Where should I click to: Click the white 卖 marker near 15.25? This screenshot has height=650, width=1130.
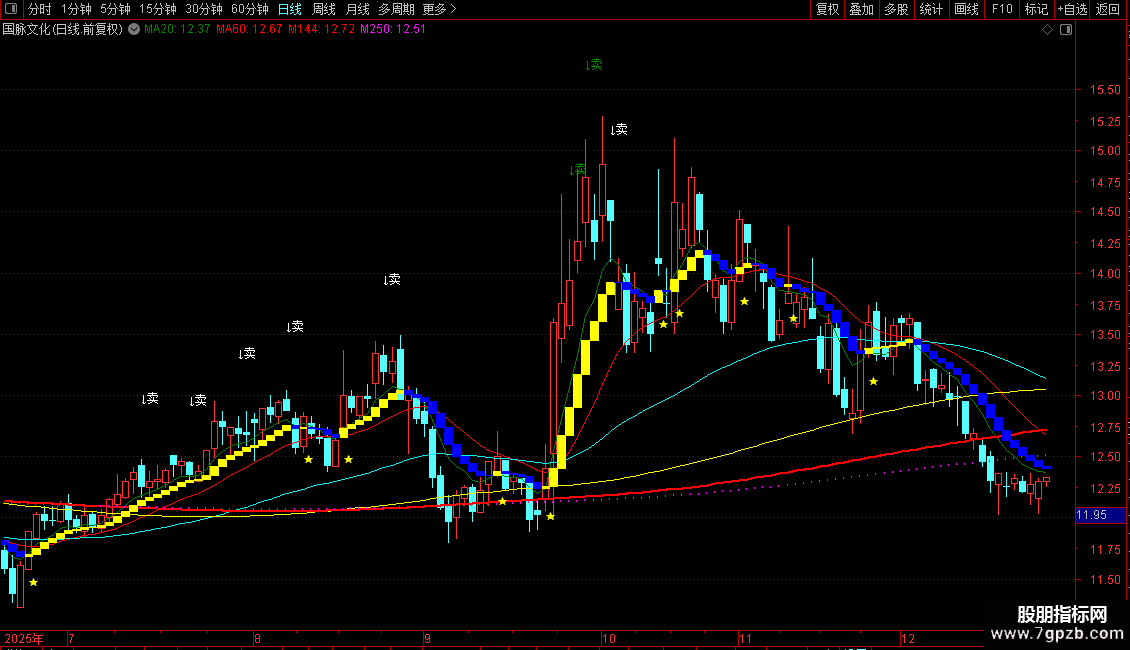tap(619, 130)
